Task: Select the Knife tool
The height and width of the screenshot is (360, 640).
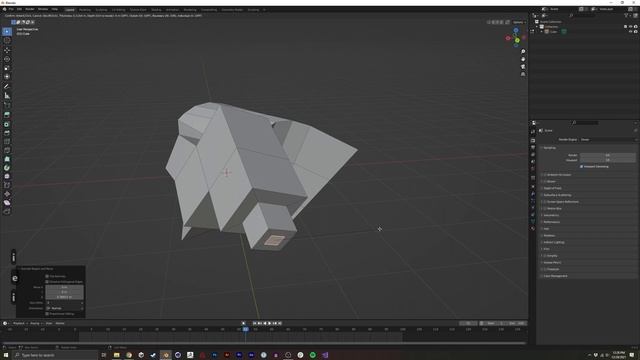Action: click(x=7, y=150)
